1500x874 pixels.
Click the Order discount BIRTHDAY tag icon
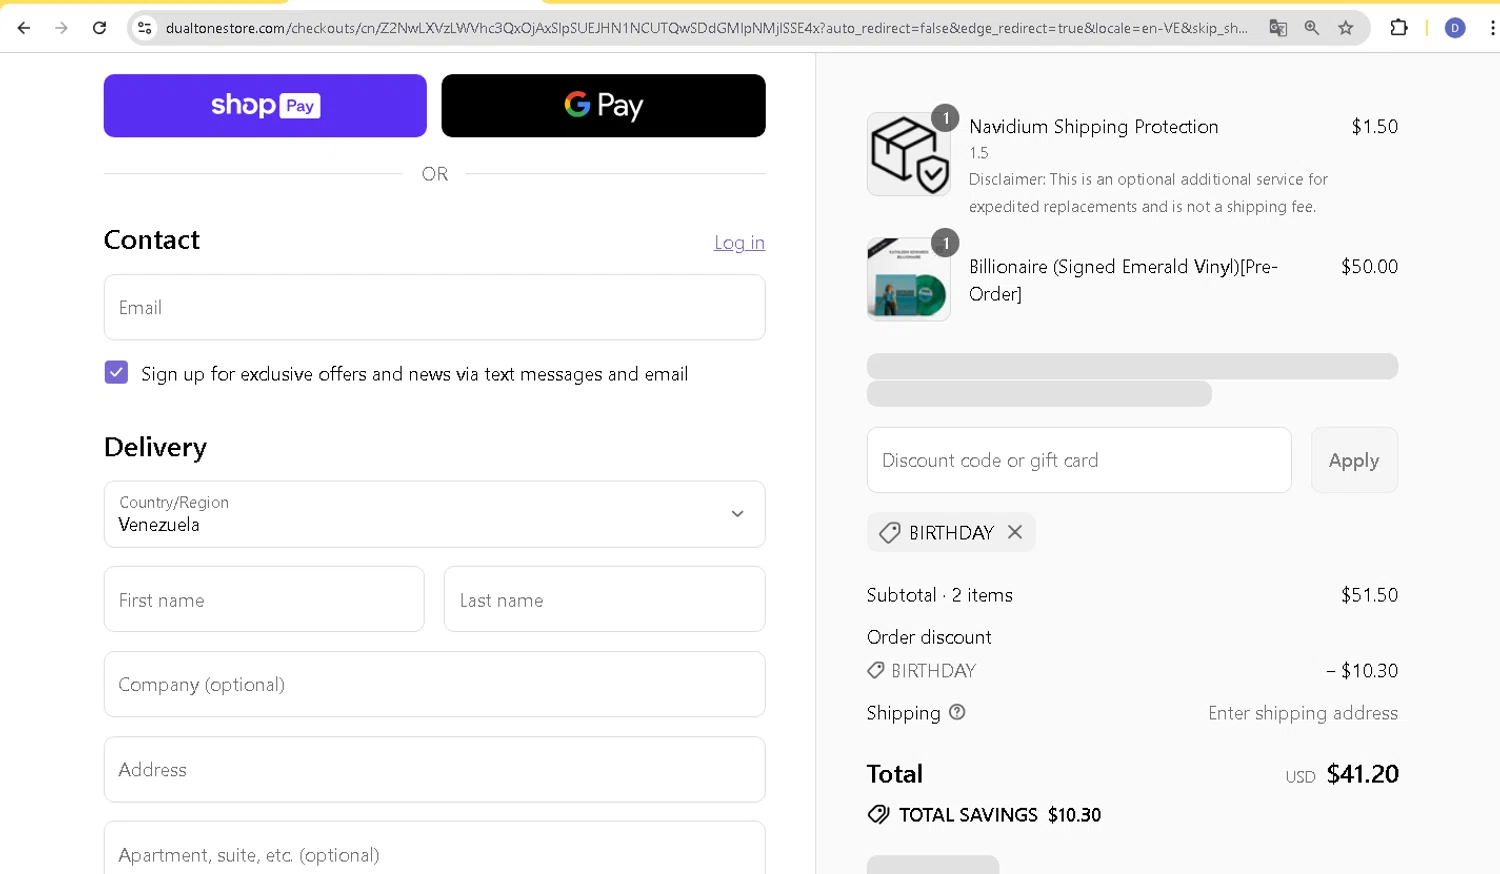click(x=875, y=670)
